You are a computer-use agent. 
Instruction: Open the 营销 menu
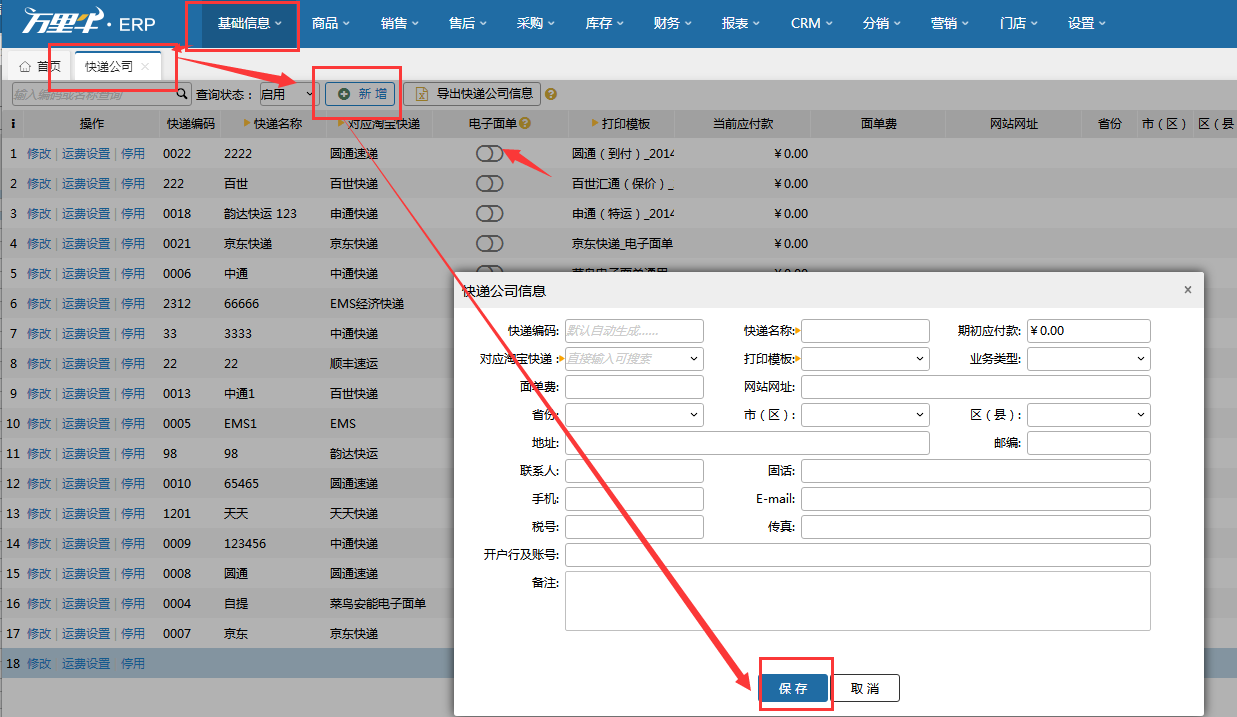point(948,23)
